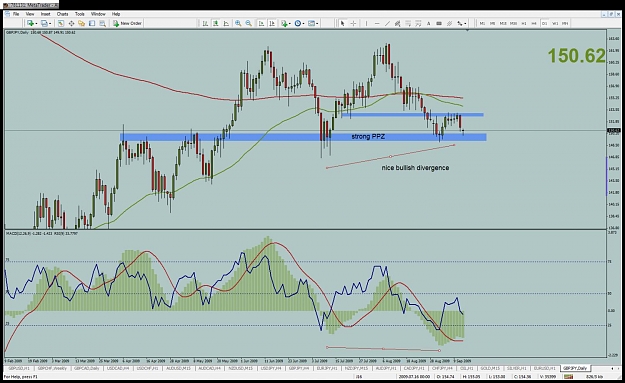Viewport: 625px width, 383px height.
Task: Switch to the USDCAD,H4 chart tab
Action: [x=118, y=368]
